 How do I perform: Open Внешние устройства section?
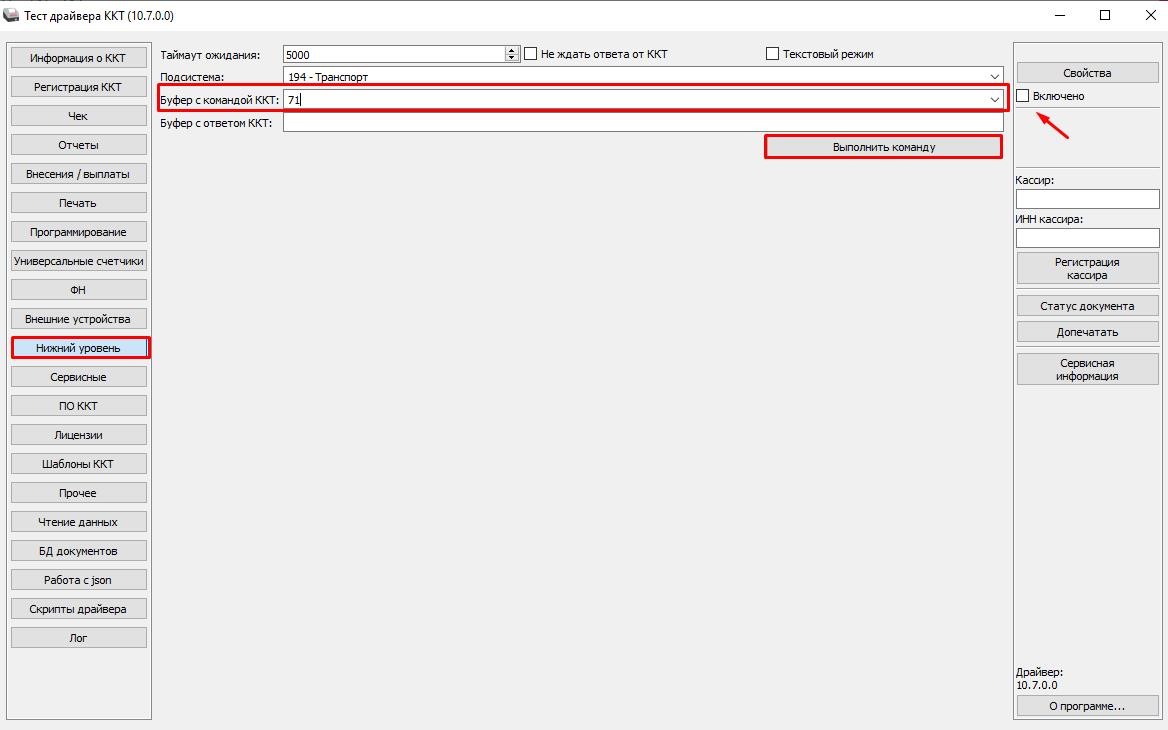tap(78, 319)
